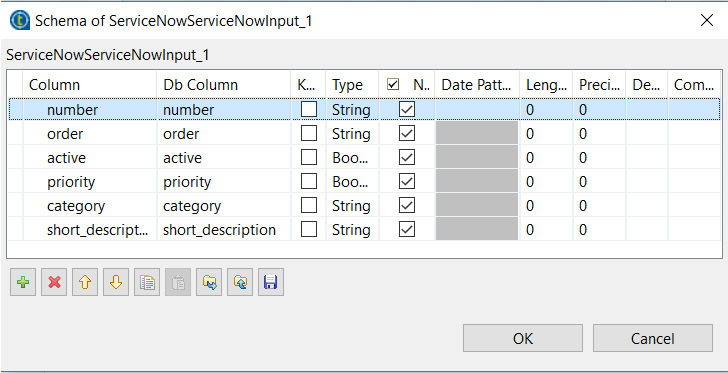This screenshot has width=728, height=373.
Task: Click the Column header label
Action: [x=54, y=85]
